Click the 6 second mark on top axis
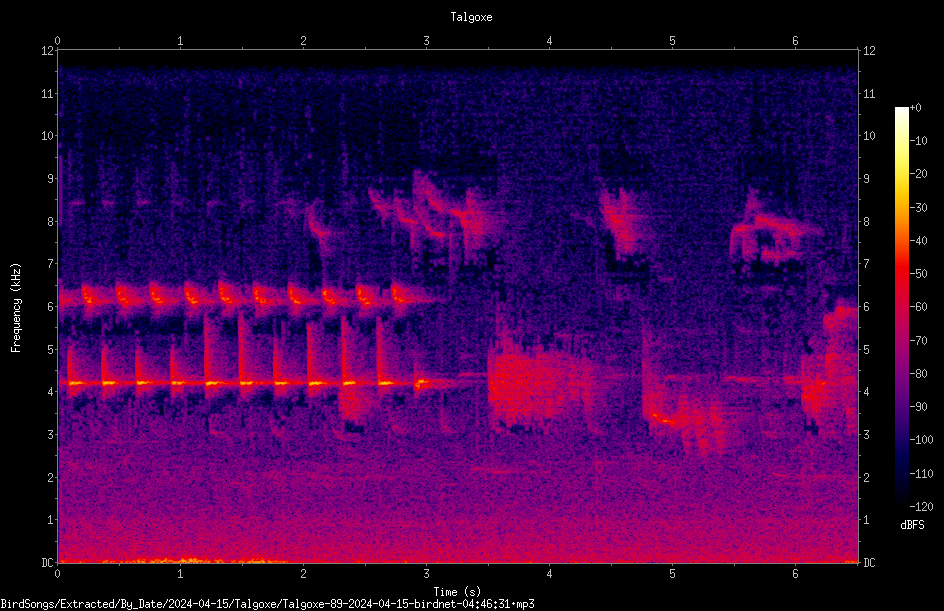This screenshot has height=611, width=944. pyautogui.click(x=795, y=41)
